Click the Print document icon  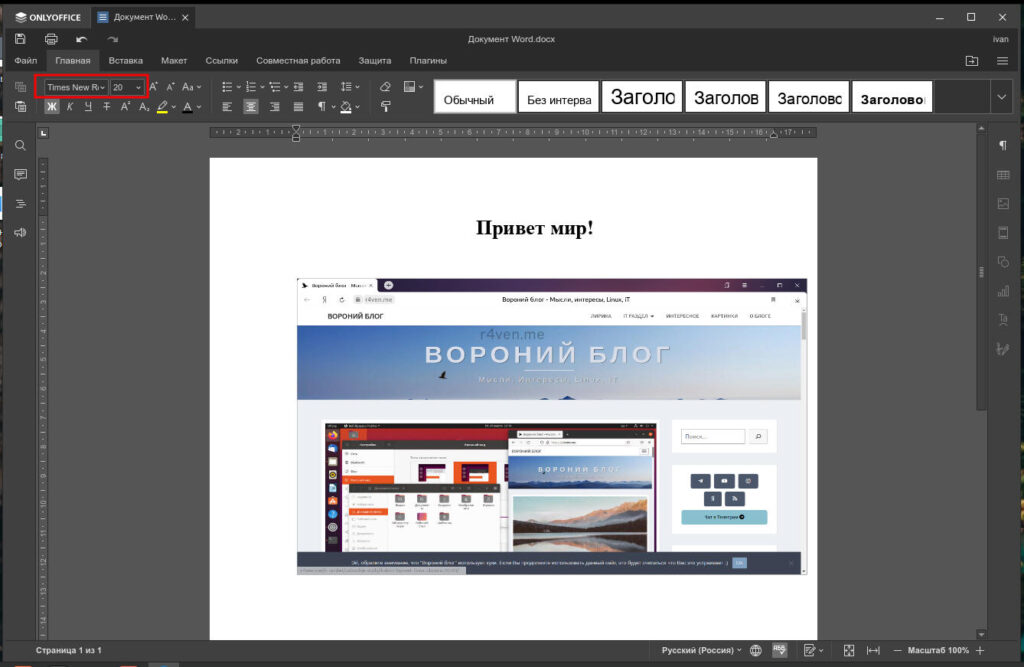[51, 39]
